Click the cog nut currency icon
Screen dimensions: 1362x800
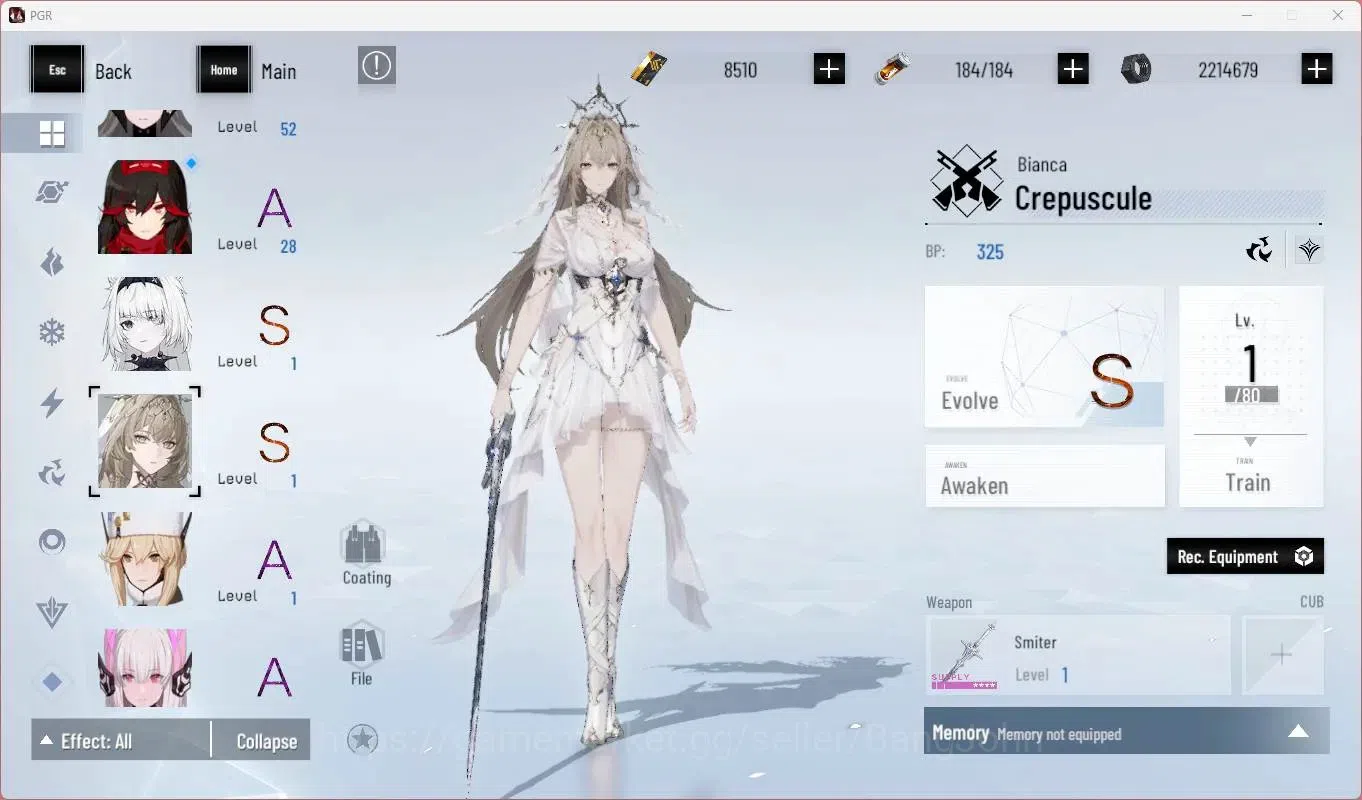[x=1136, y=69]
